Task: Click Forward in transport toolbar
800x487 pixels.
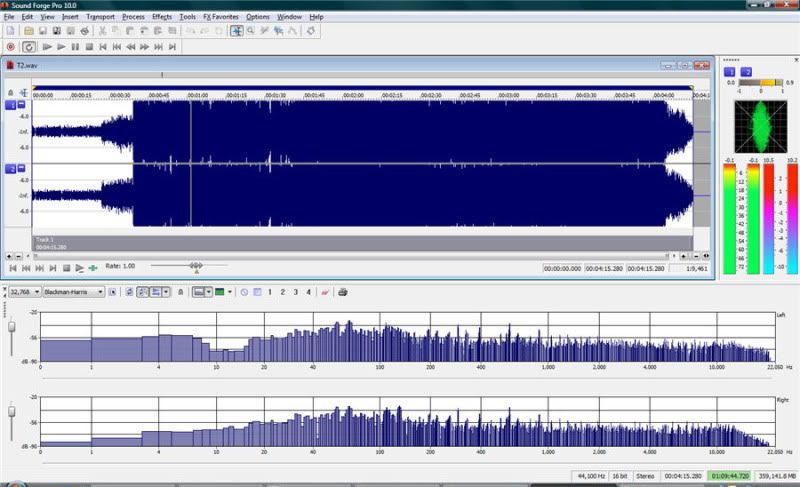Action: 144,47
